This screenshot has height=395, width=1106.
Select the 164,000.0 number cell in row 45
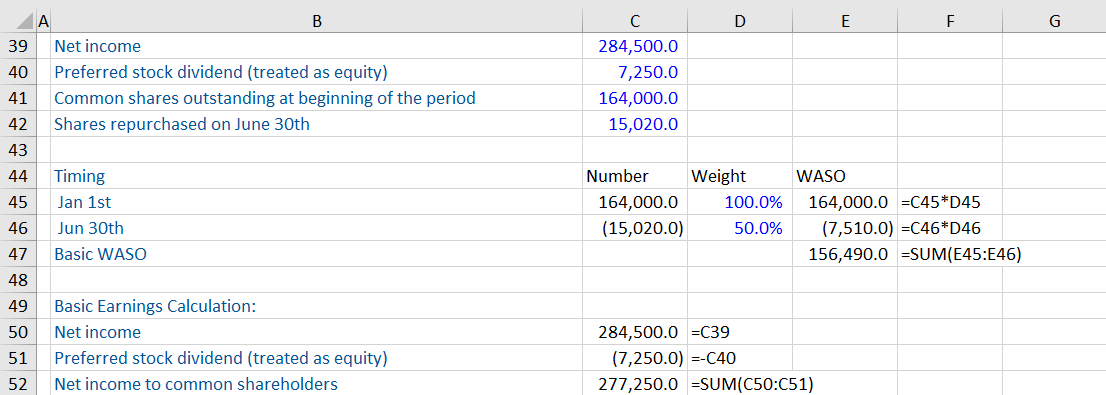click(635, 202)
